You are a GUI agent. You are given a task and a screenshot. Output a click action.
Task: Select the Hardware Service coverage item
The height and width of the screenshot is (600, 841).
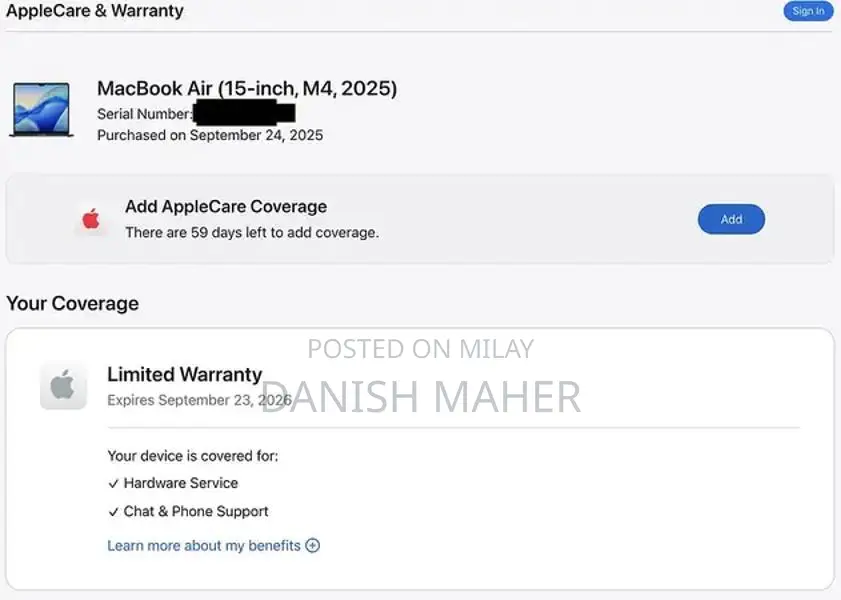(x=181, y=483)
